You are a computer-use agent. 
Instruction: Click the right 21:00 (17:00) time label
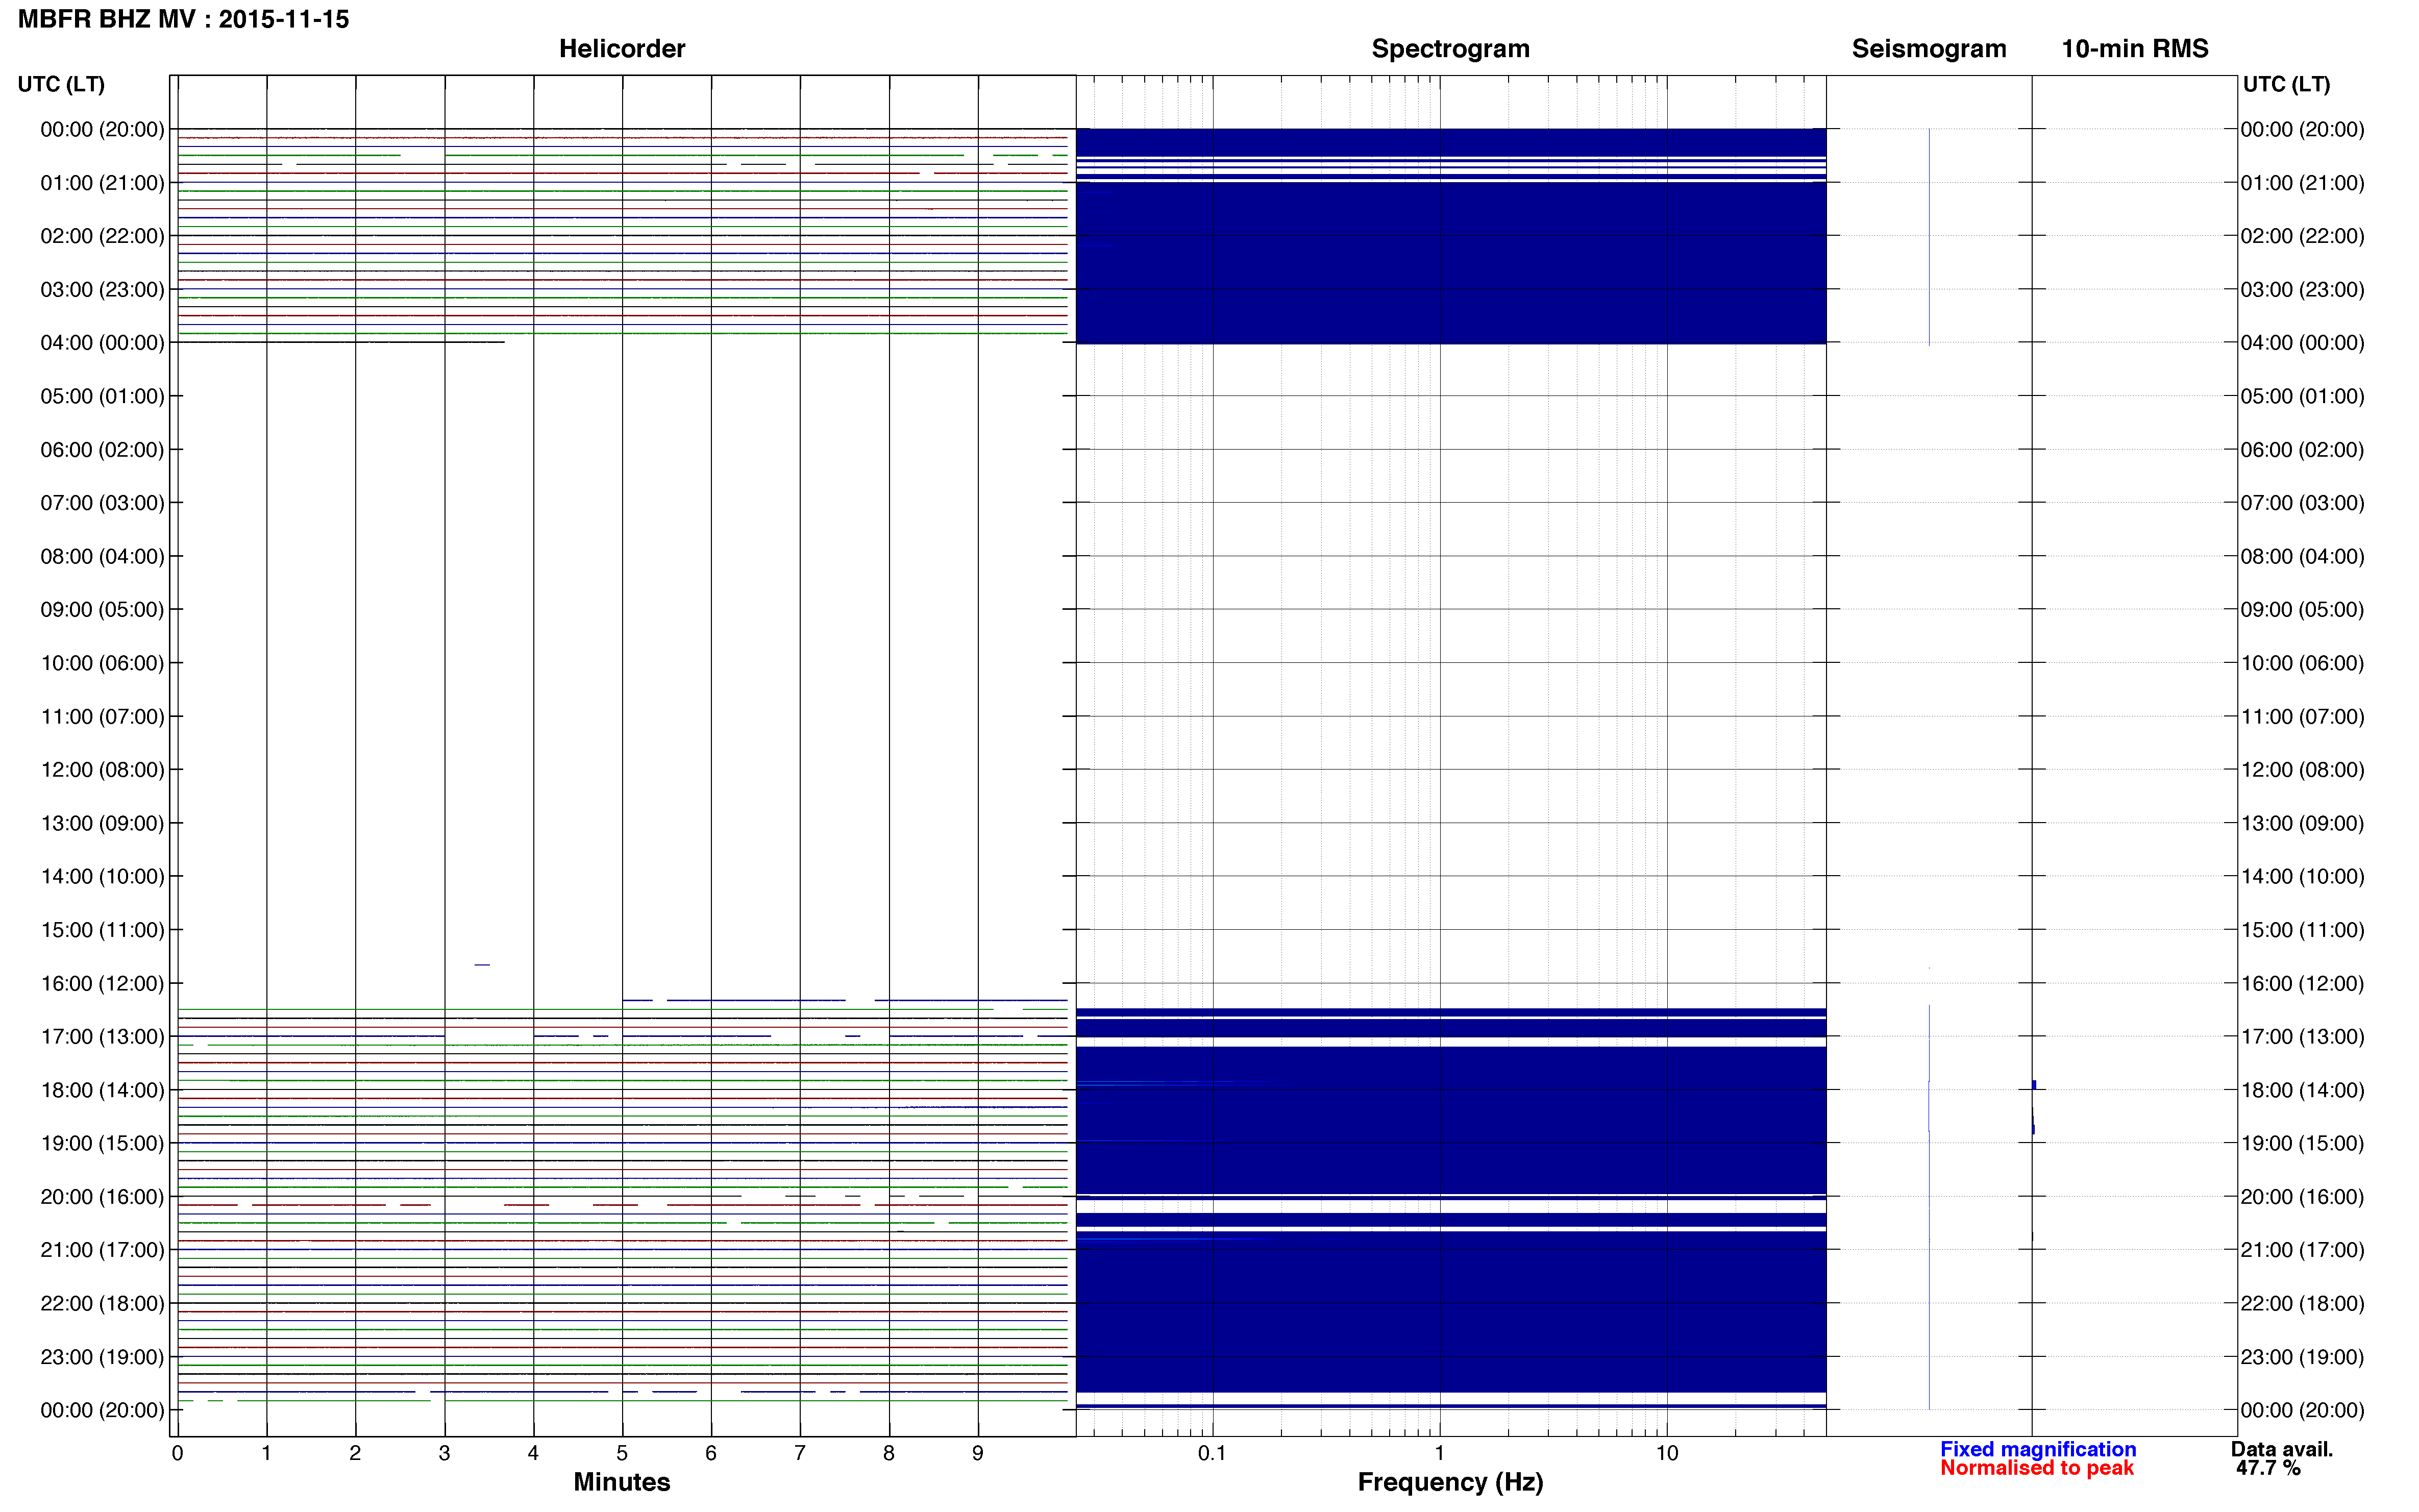click(2302, 1250)
